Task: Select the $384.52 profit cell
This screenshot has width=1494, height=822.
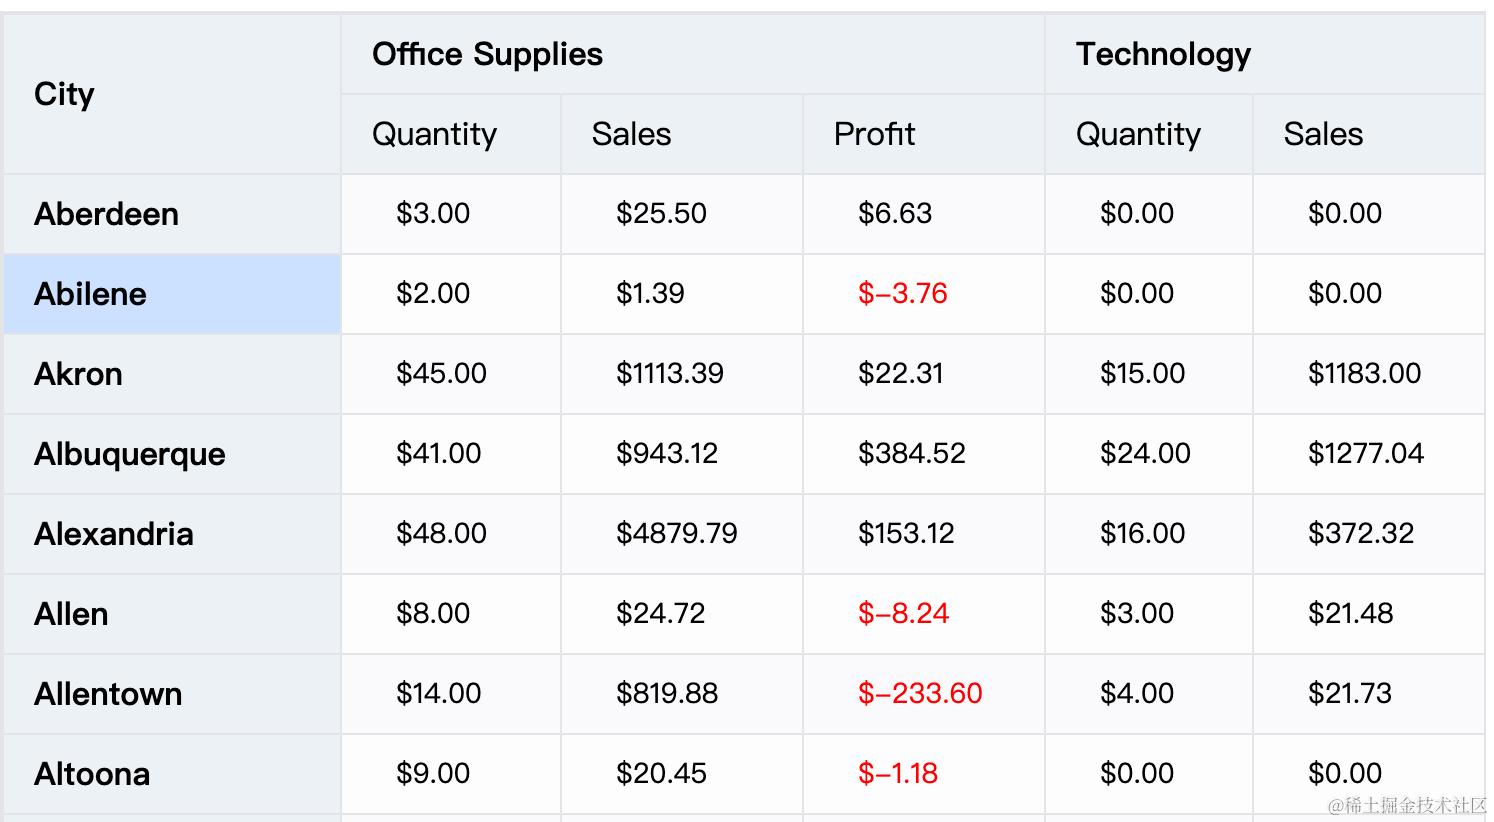Action: (x=912, y=453)
